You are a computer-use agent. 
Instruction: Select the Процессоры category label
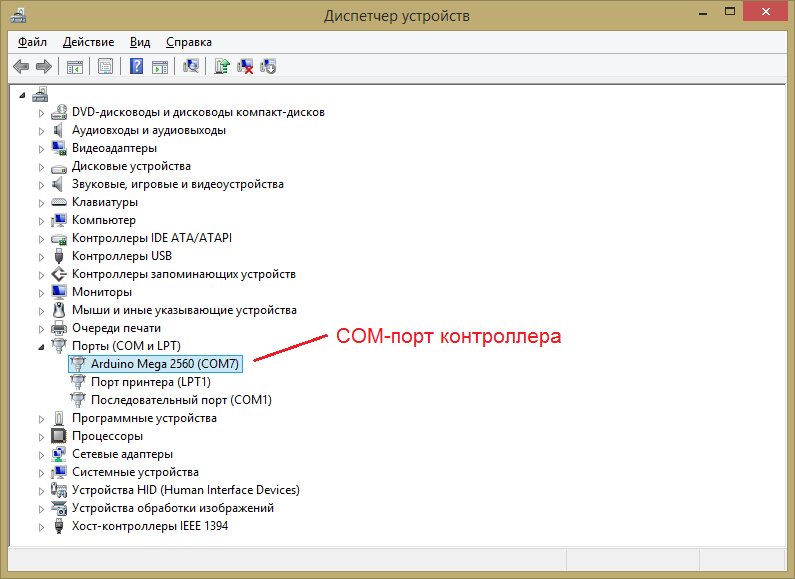pos(107,436)
